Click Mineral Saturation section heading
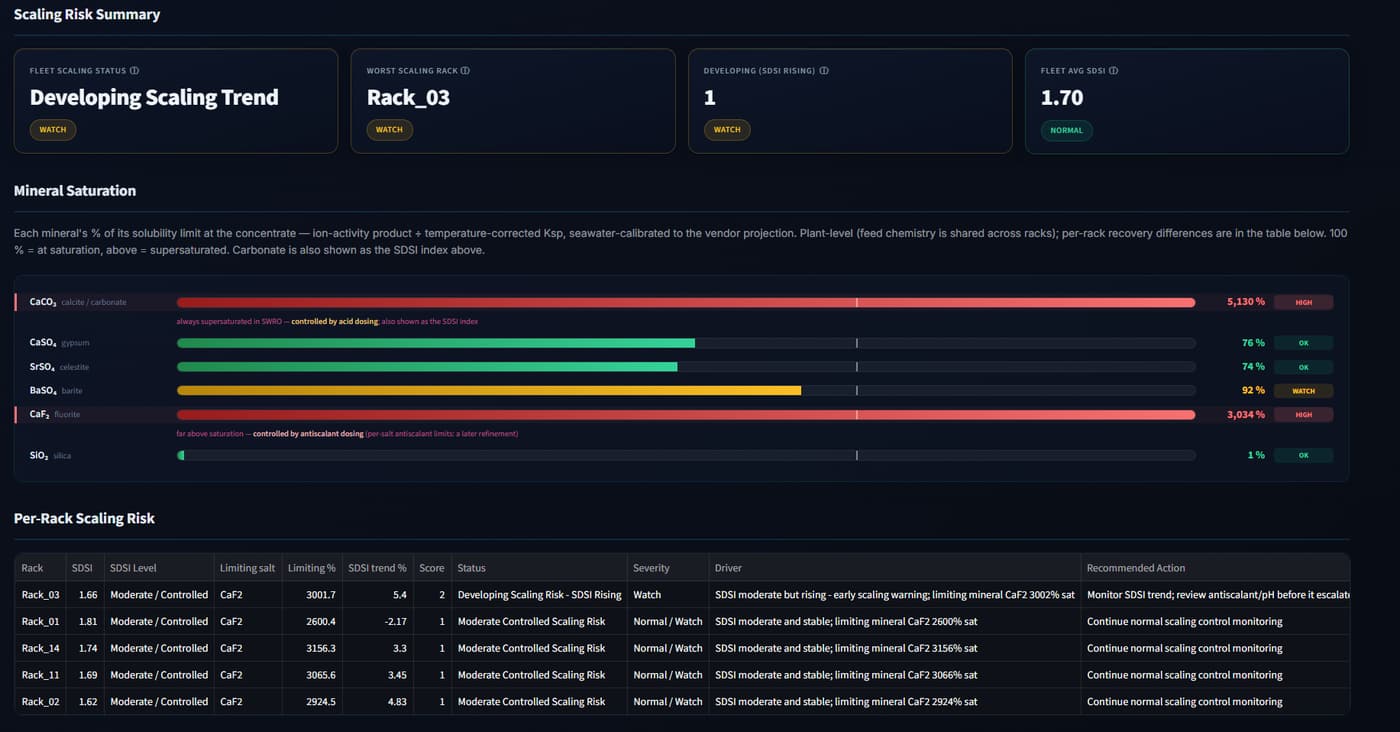The image size is (1400, 732). [x=75, y=191]
